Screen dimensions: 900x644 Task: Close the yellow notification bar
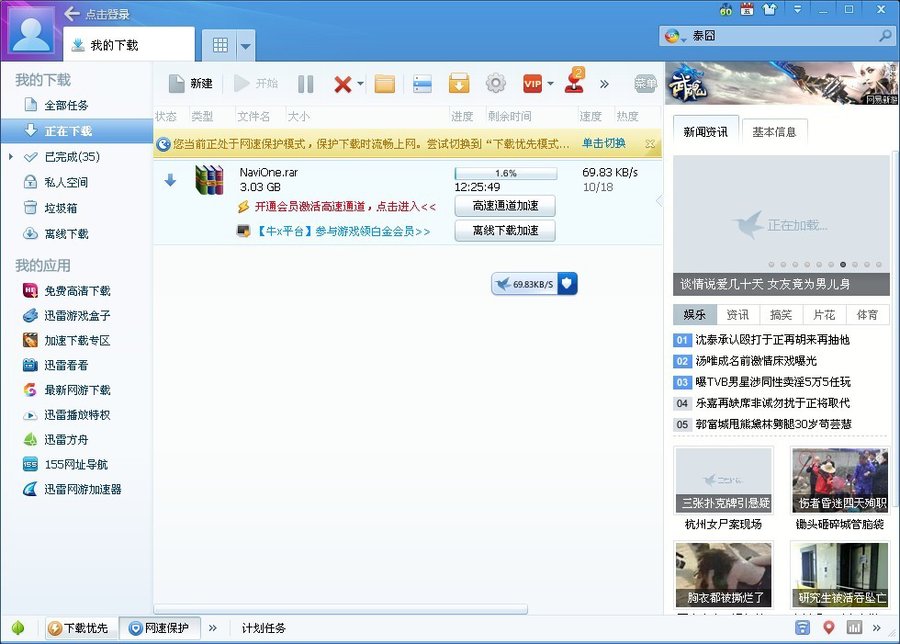tap(650, 143)
